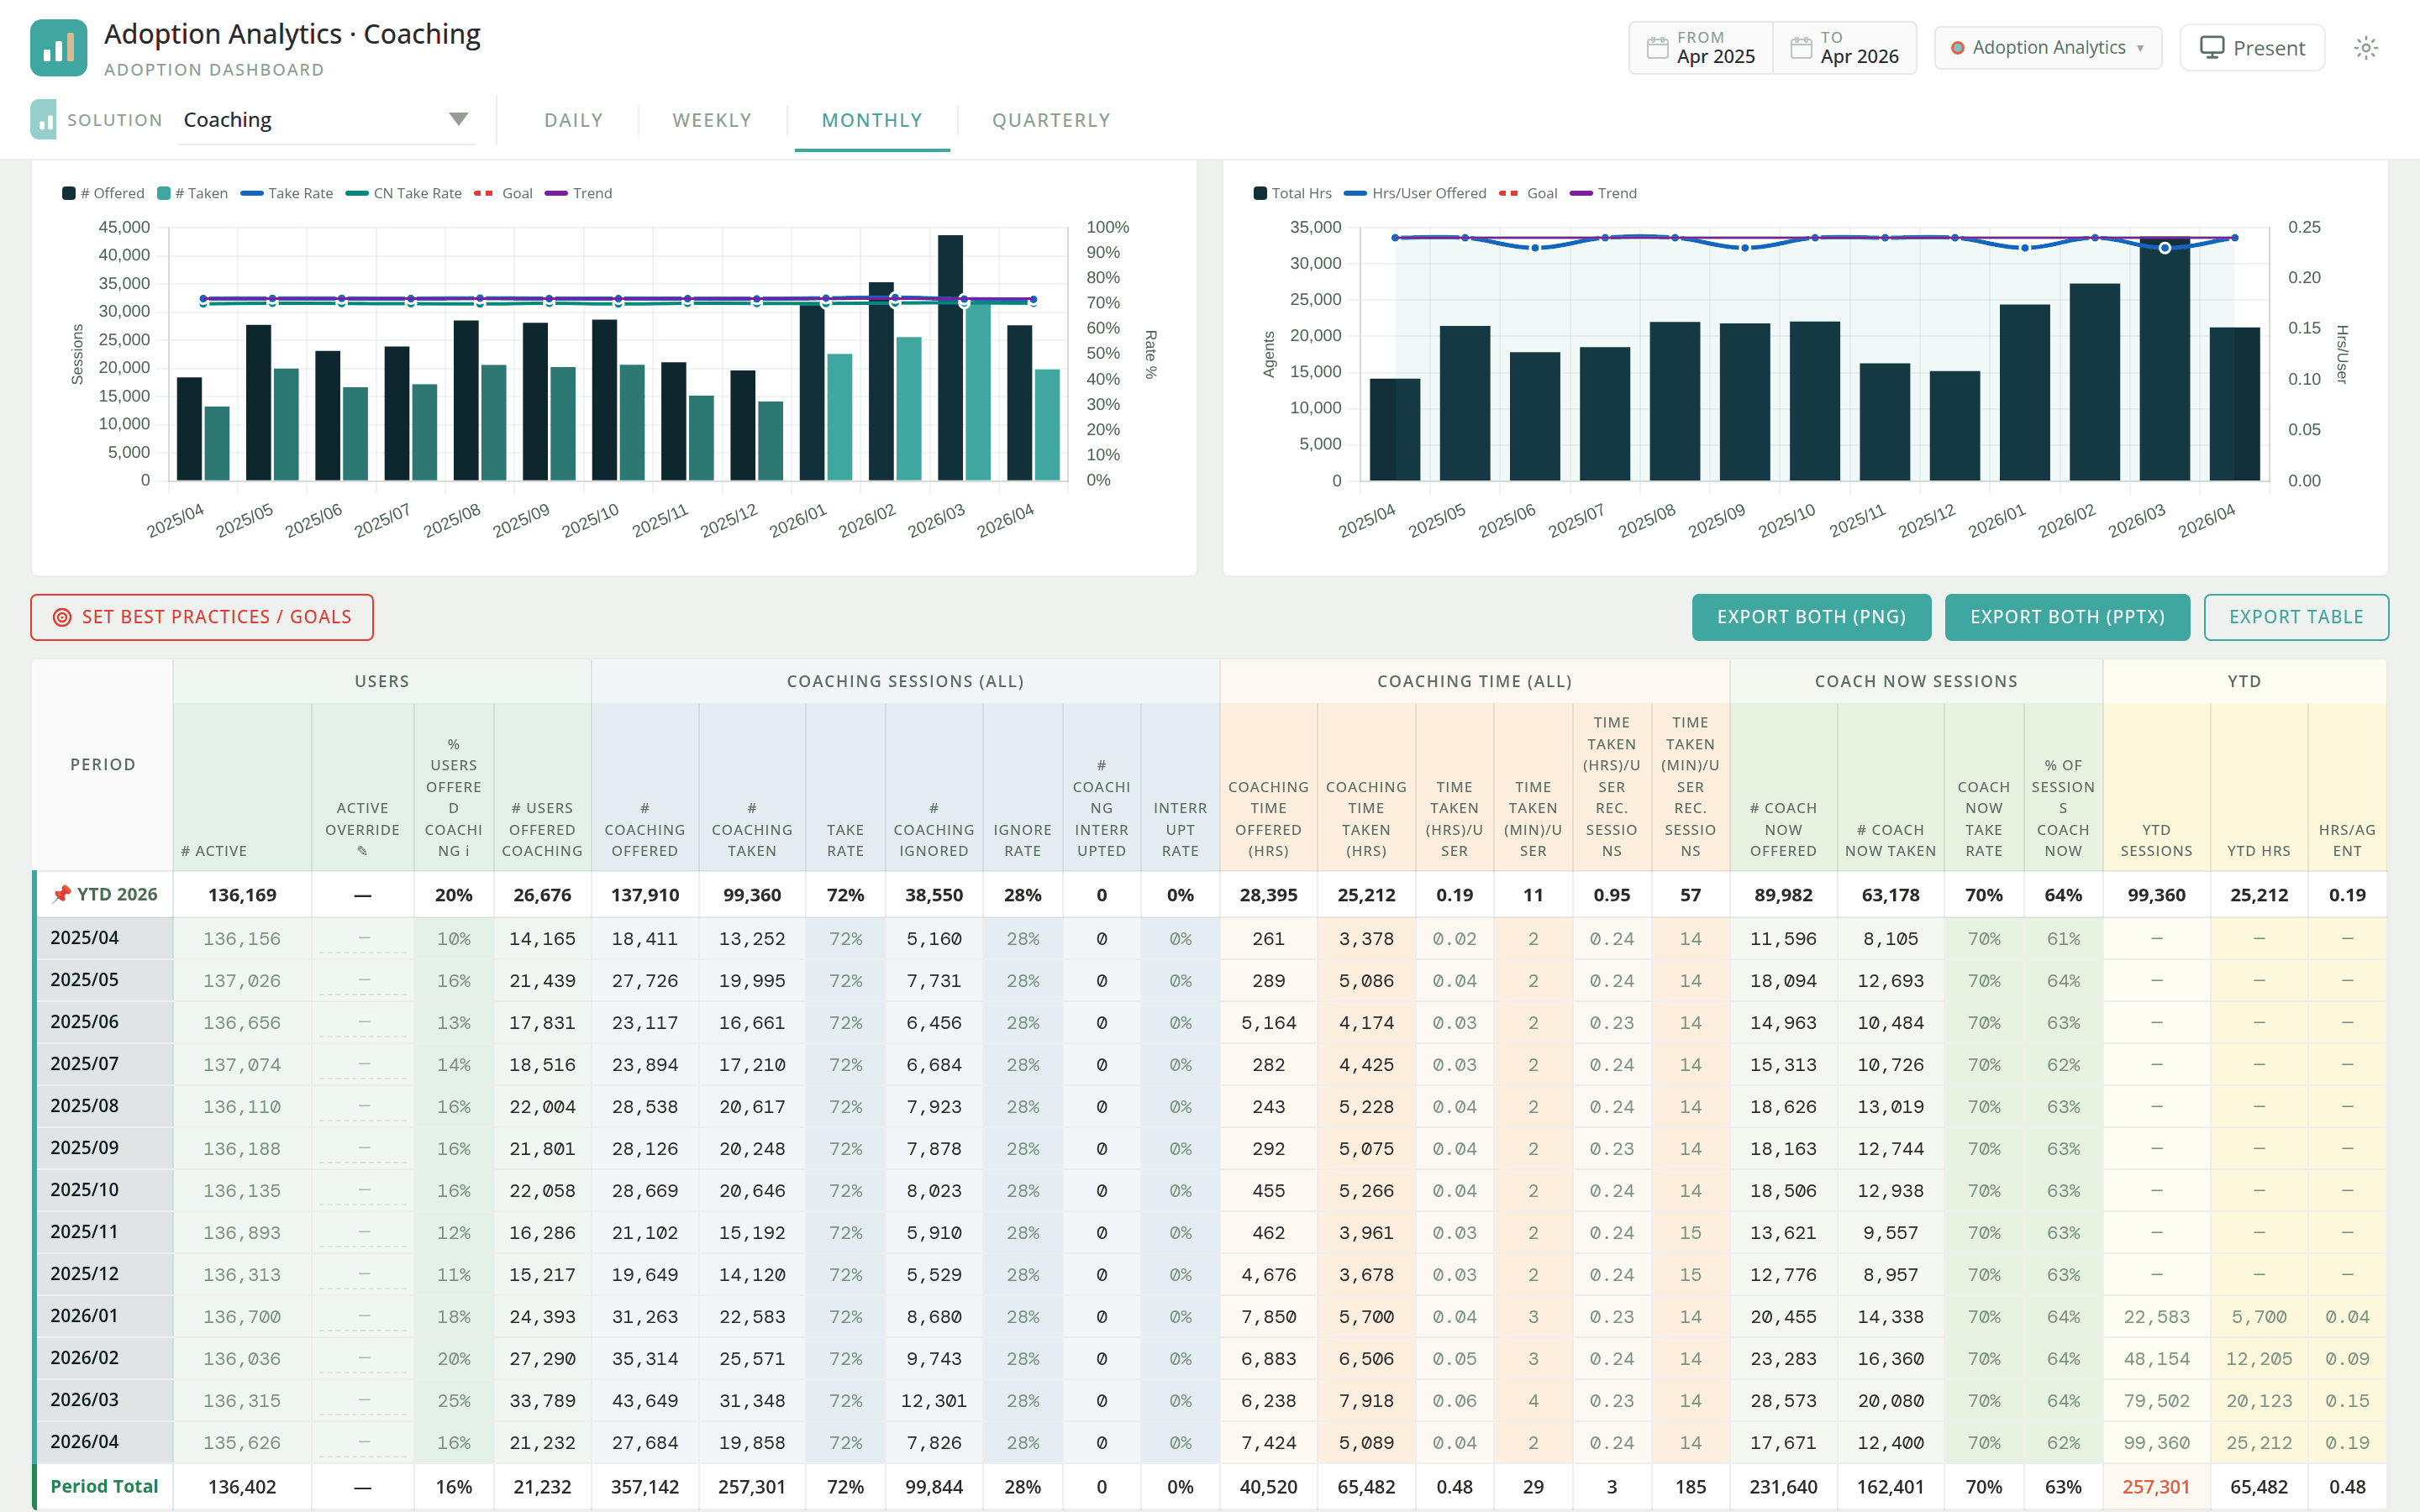Click the TO date calendar icon
The height and width of the screenshot is (1512, 2420).
[1800, 48]
